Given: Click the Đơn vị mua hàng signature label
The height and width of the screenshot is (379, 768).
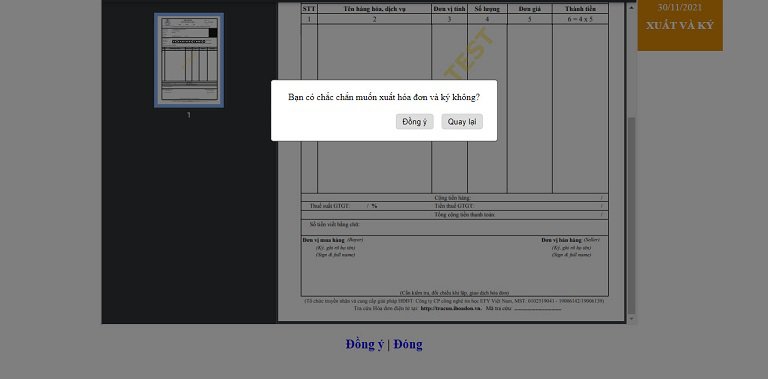Looking at the screenshot, I should pyautogui.click(x=324, y=240).
